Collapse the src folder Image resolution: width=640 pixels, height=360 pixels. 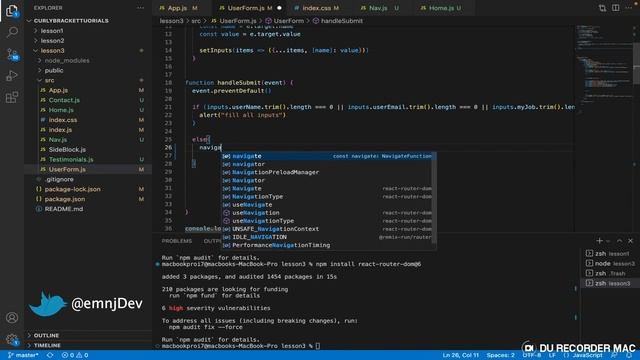[49, 80]
